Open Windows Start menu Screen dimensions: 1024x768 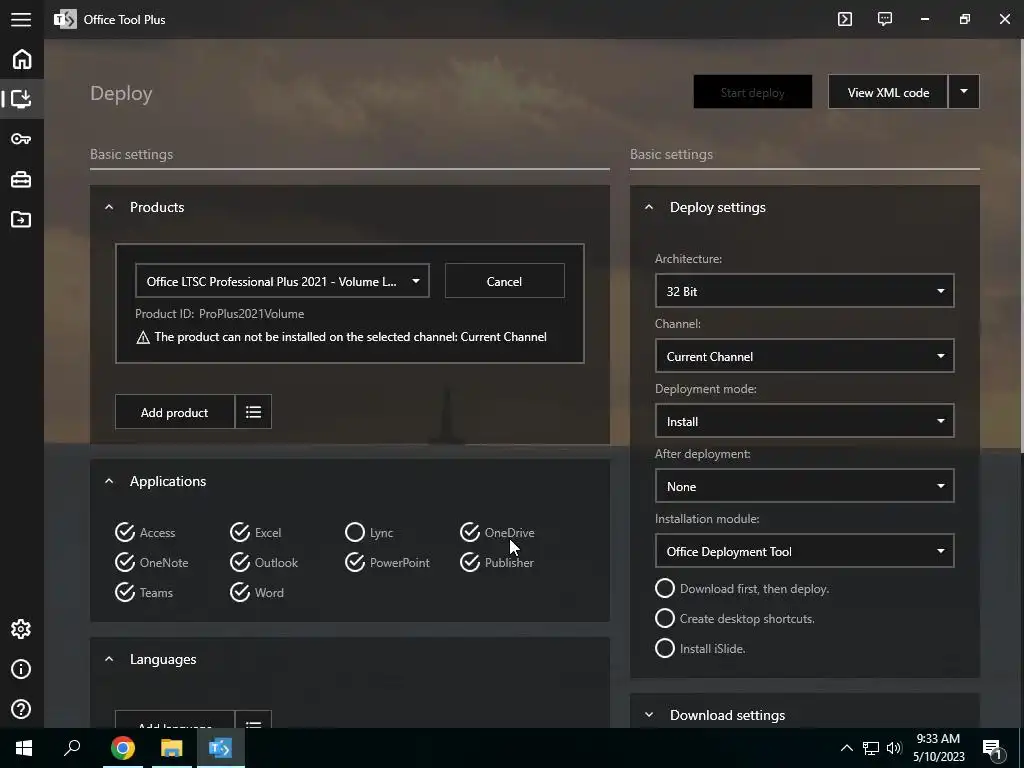pos(24,748)
